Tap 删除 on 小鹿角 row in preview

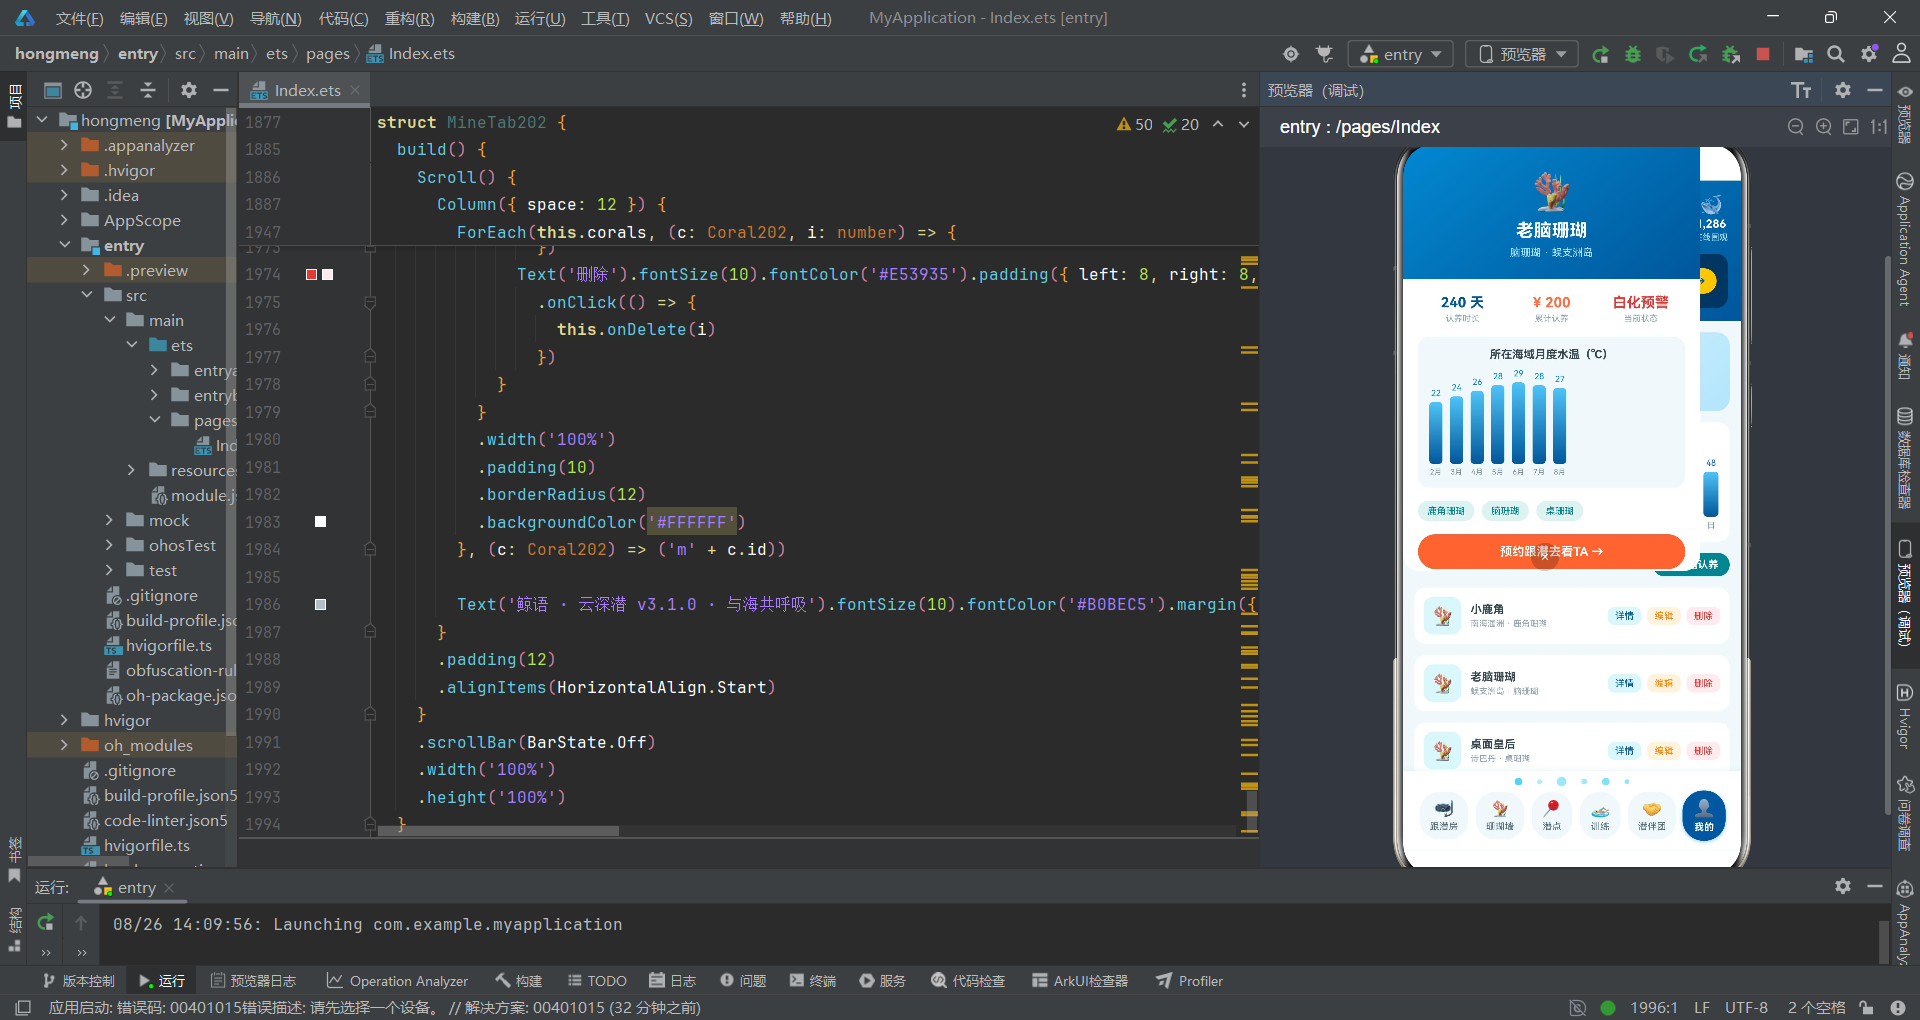(1703, 615)
